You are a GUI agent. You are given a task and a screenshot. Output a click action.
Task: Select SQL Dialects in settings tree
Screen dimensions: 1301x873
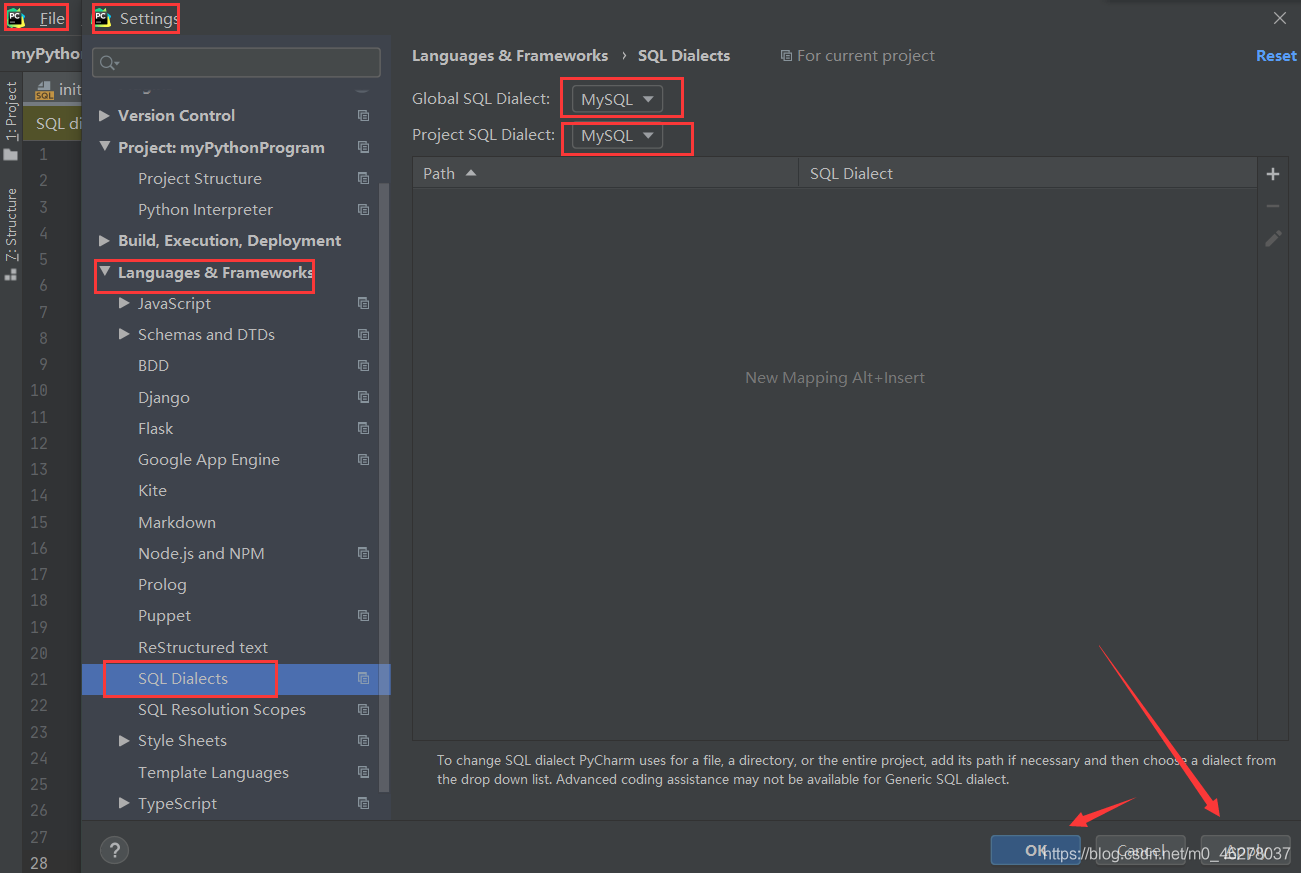(x=183, y=678)
